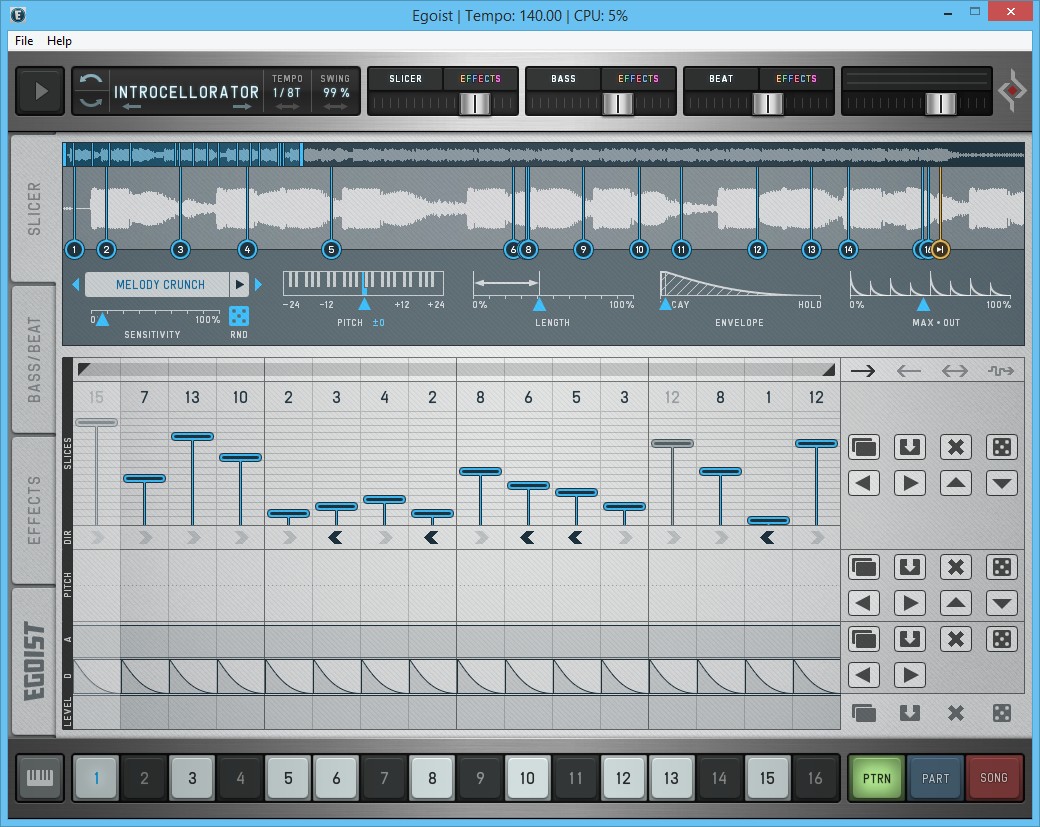Copy the A/D envelope row
Screen dimensions: 1040x827
tap(864, 639)
